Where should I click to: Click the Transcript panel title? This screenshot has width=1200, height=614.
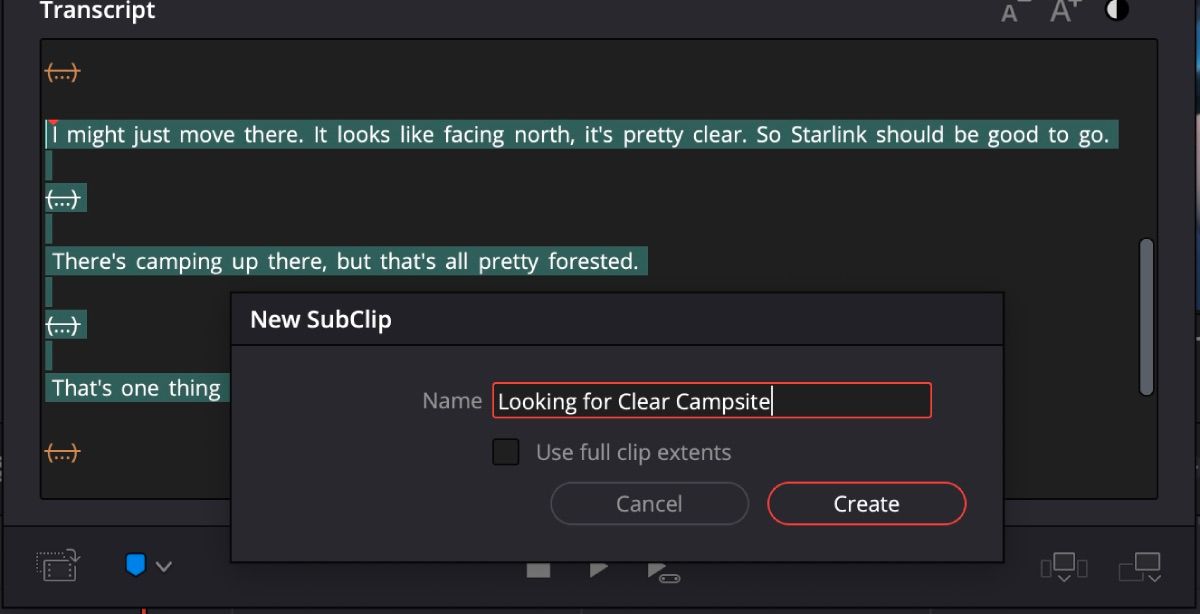point(97,11)
